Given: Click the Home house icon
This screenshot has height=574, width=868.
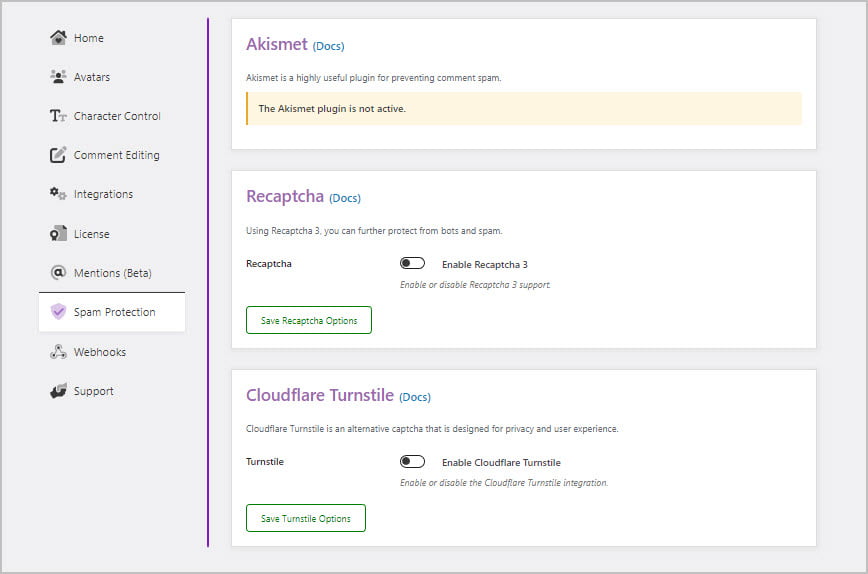Looking at the screenshot, I should (x=58, y=38).
